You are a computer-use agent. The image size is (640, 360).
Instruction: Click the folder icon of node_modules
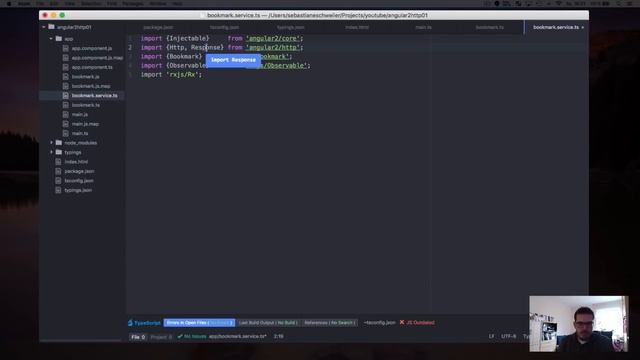59,143
